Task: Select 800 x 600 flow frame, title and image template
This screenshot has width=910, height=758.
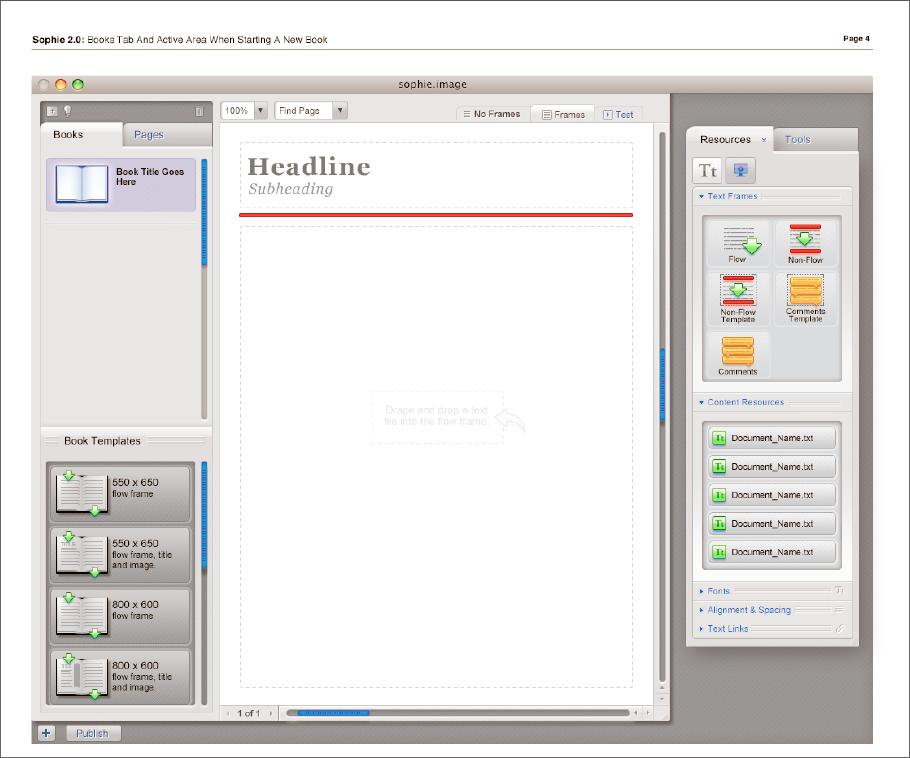Action: [x=120, y=676]
